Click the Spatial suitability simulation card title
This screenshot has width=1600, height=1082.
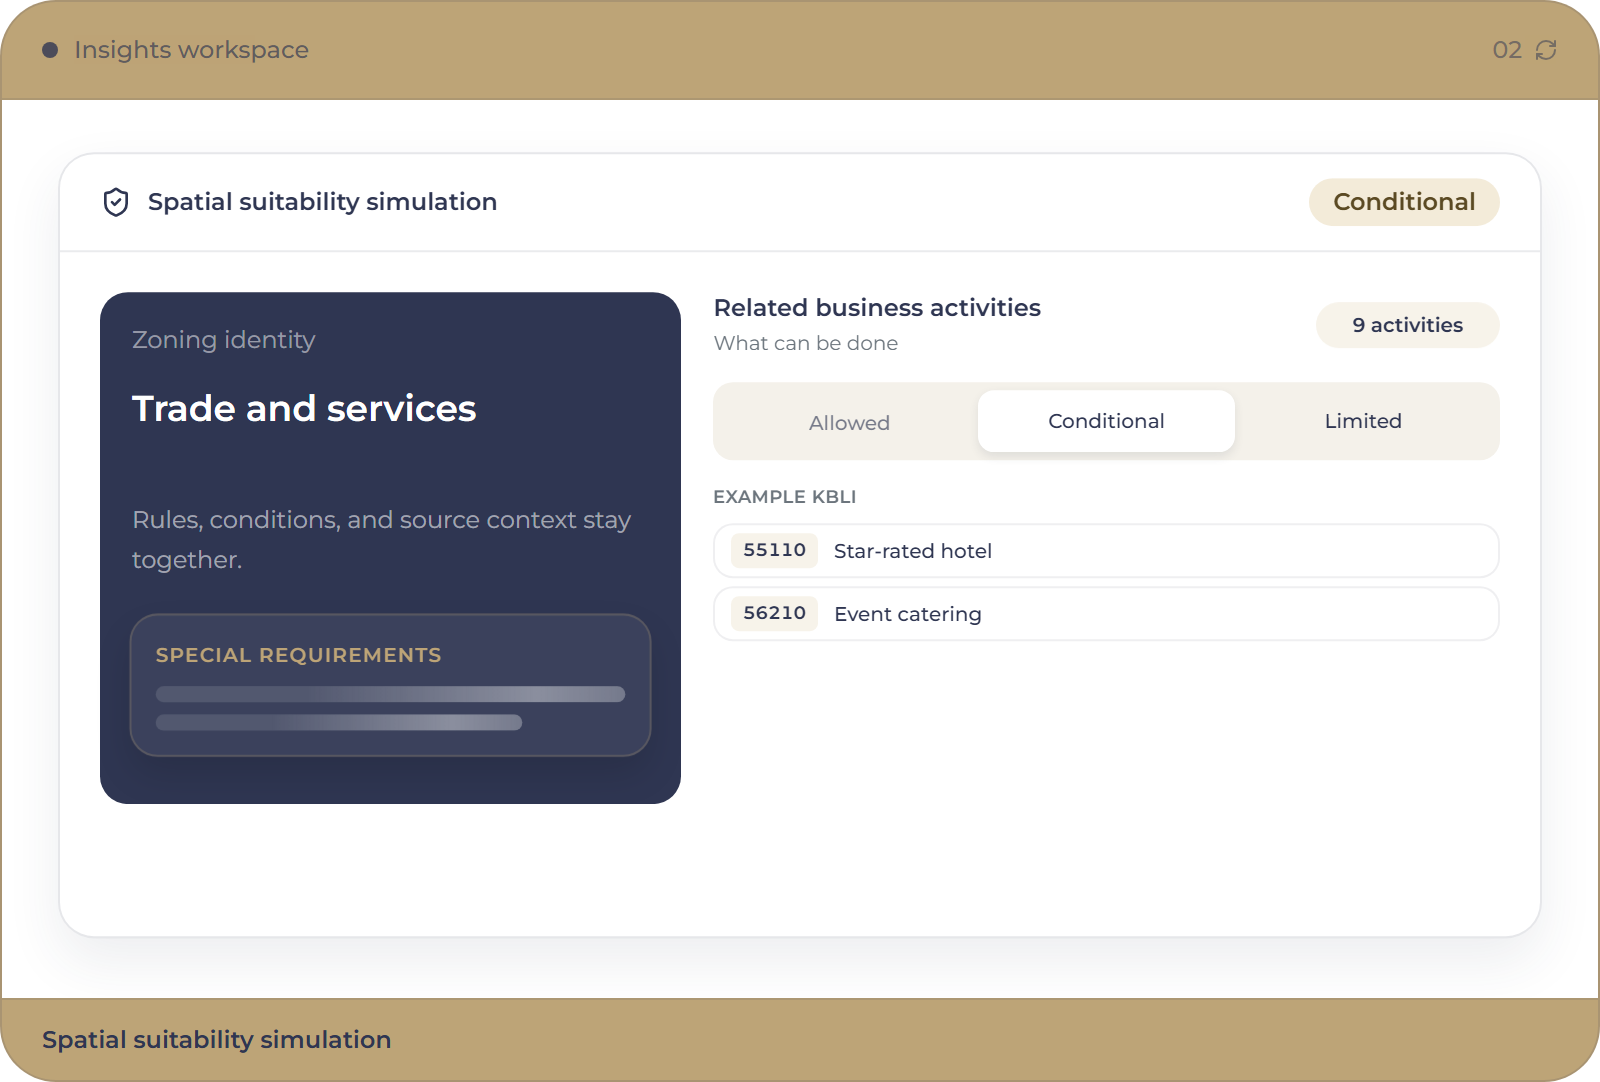[x=322, y=202]
